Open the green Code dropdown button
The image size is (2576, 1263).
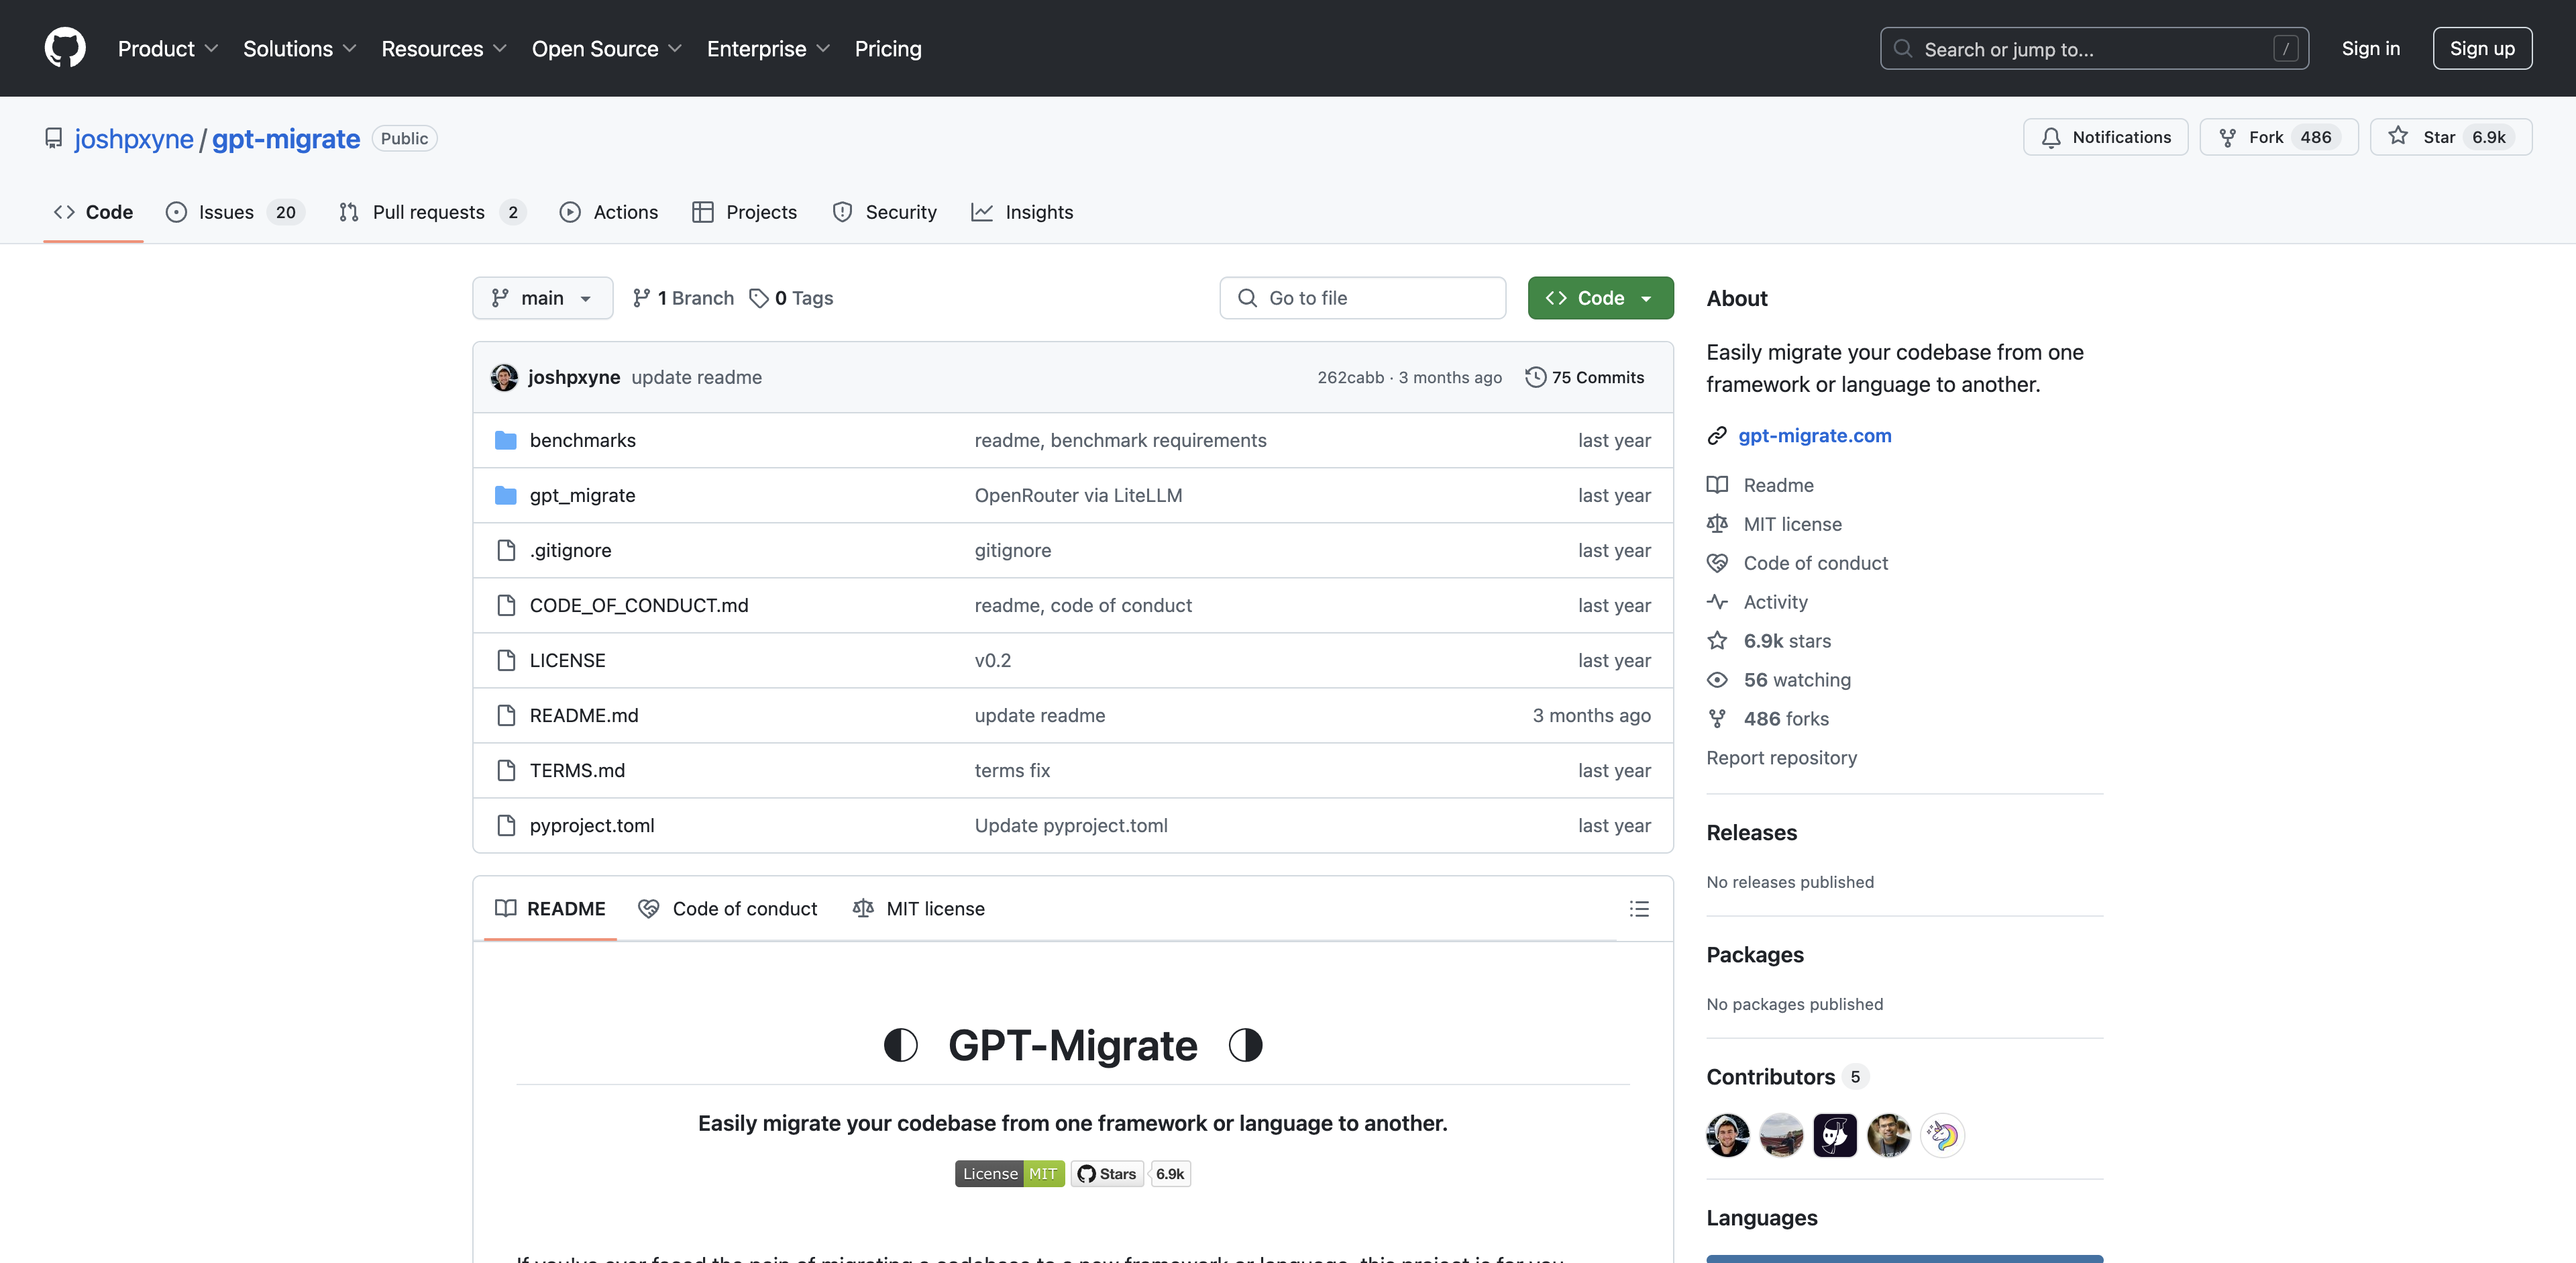tap(1600, 298)
